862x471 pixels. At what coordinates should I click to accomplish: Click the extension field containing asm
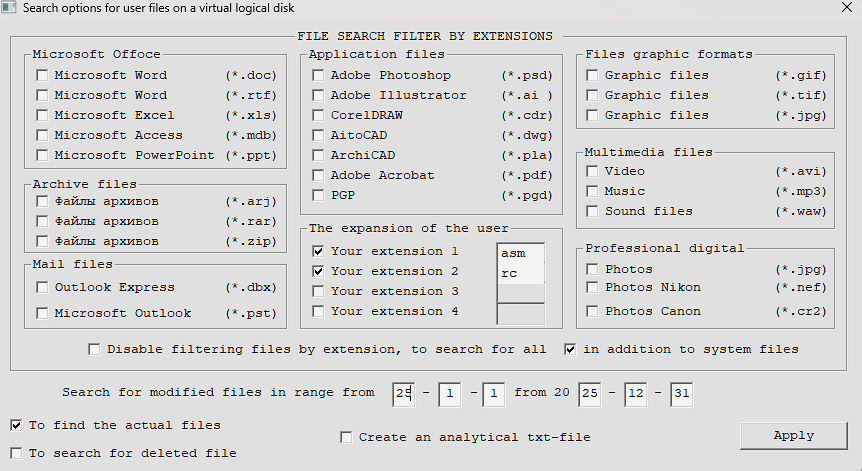521,253
